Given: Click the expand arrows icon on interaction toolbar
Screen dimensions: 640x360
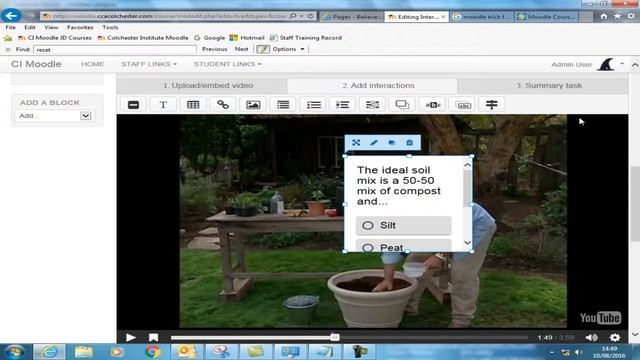Looking at the screenshot, I should (356, 142).
